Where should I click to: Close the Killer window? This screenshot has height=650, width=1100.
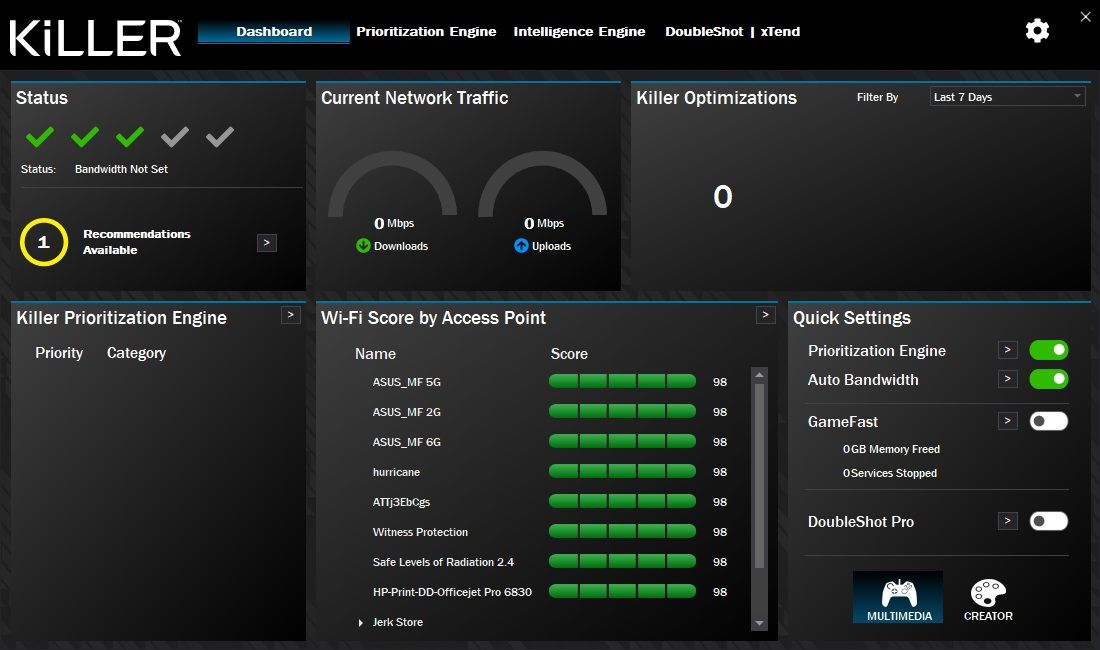coord(1085,16)
